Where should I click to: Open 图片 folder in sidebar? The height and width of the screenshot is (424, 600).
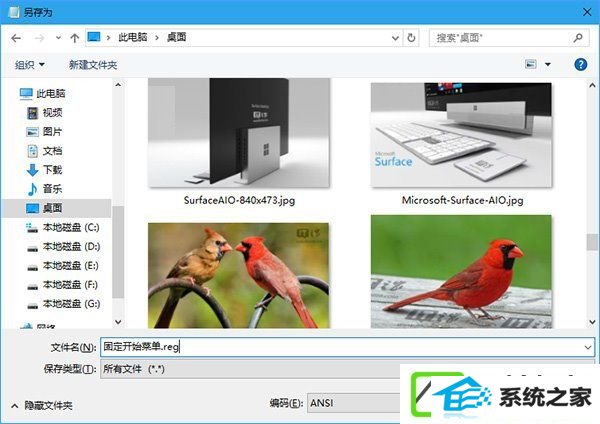pos(52,132)
